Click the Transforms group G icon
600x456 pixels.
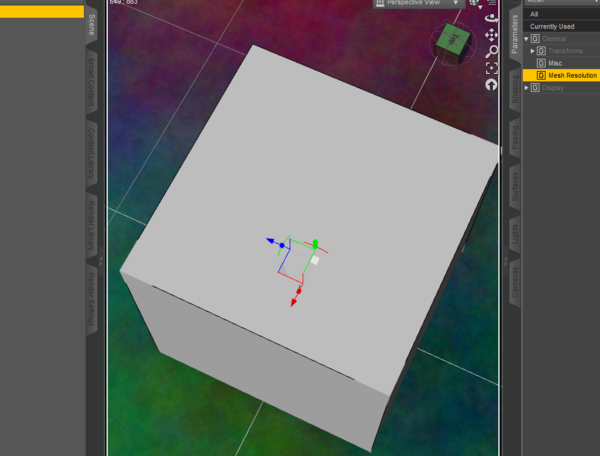(541, 51)
